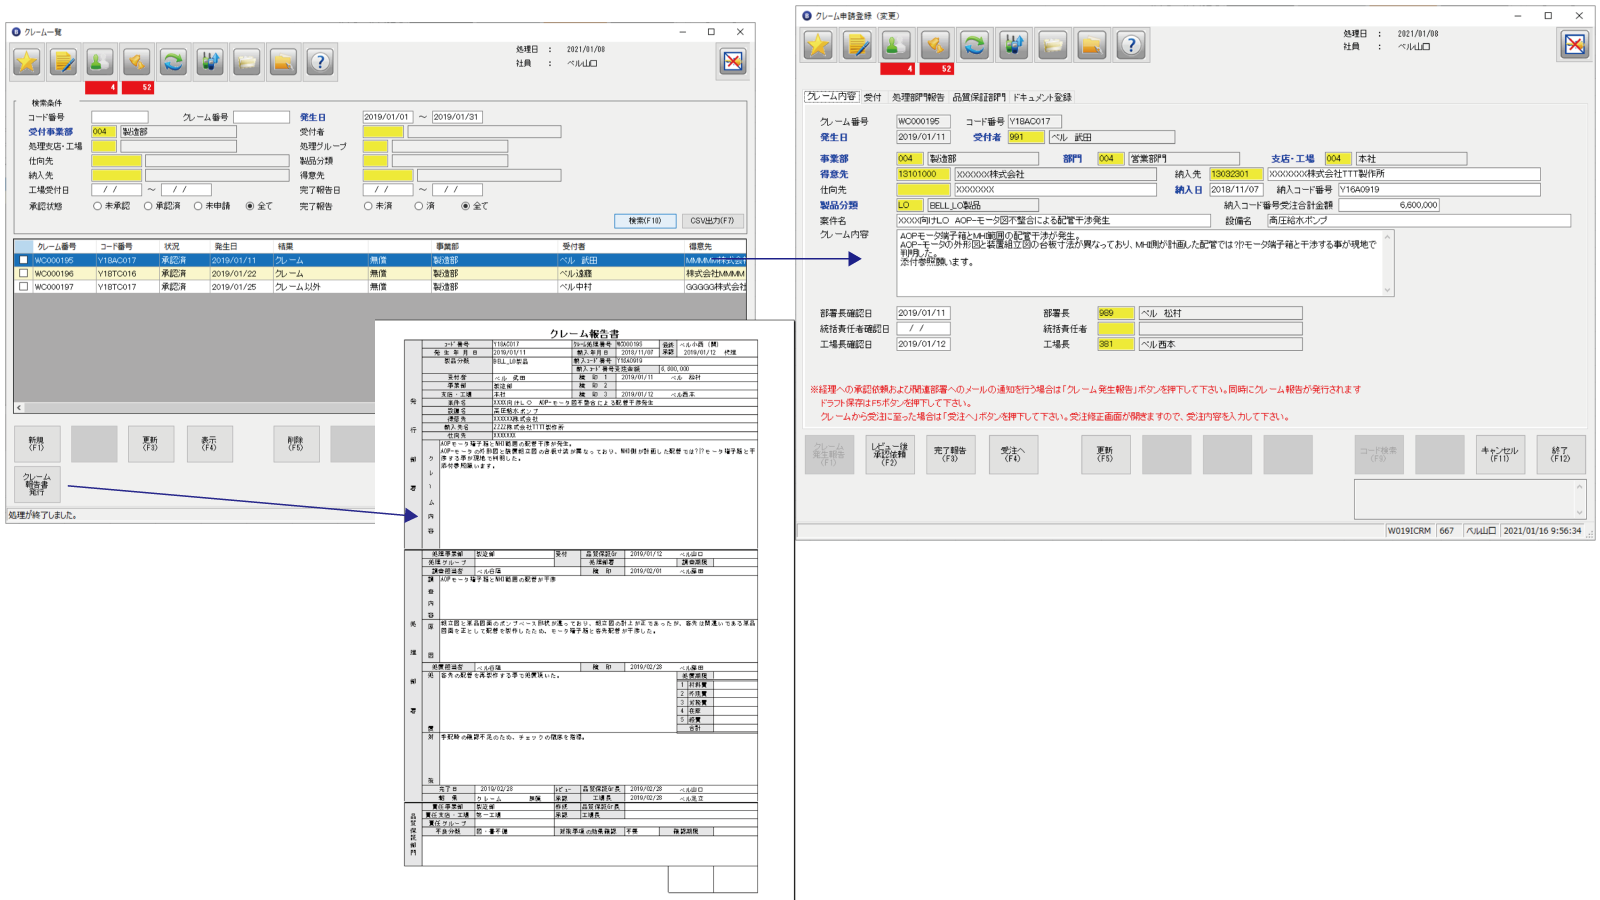Click the open folder icon in クレーム一覧 toolbar
The image size is (1600, 900).
pos(247,62)
